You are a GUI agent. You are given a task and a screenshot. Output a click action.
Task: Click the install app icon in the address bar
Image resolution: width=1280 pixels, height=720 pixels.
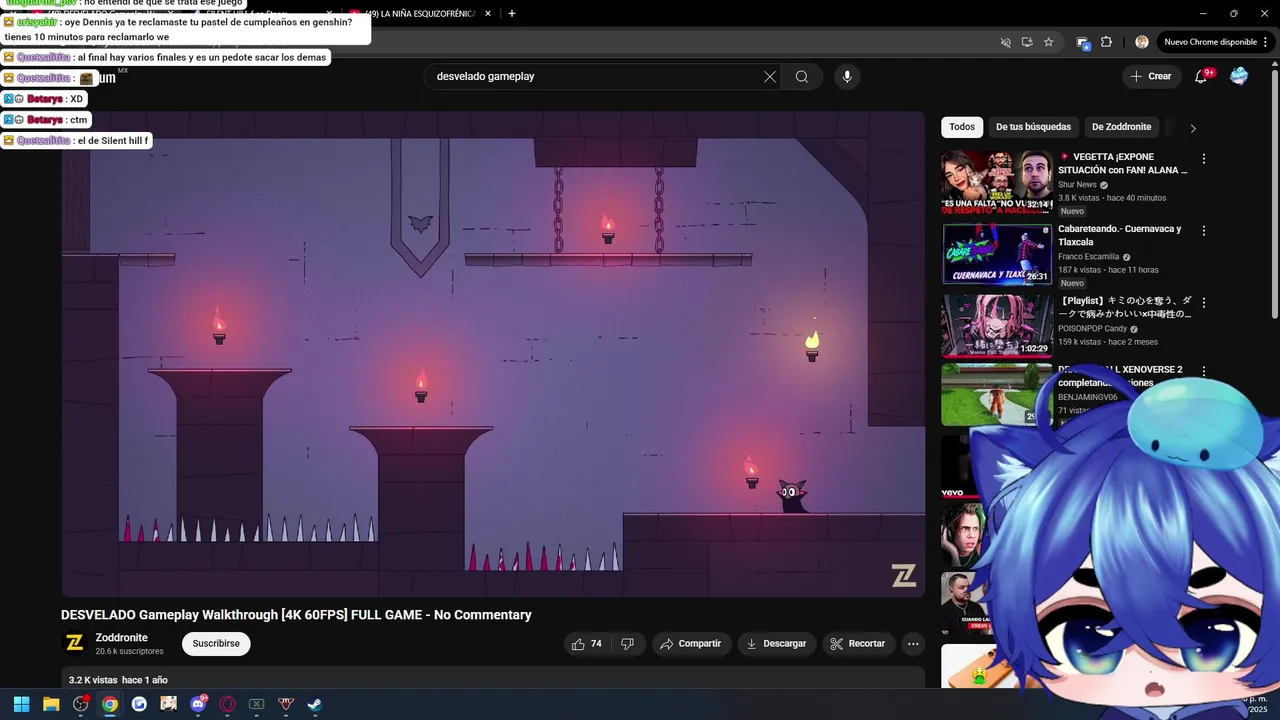pyautogui.click(x=1027, y=42)
